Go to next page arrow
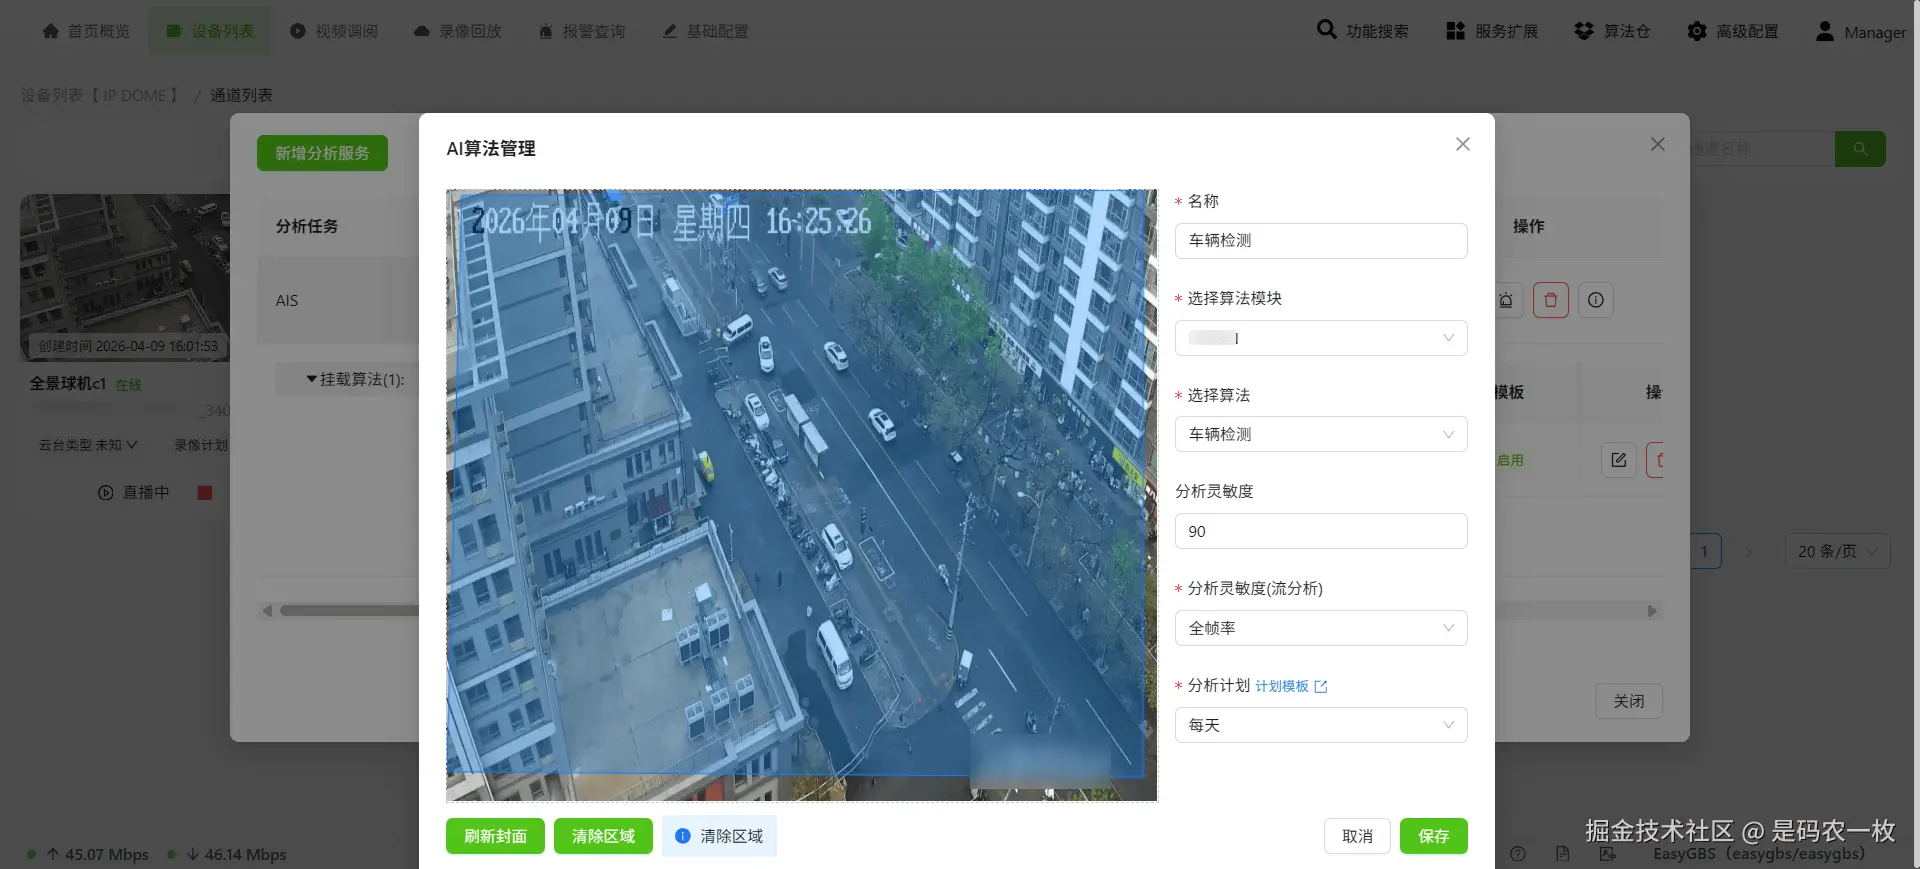 [1749, 551]
